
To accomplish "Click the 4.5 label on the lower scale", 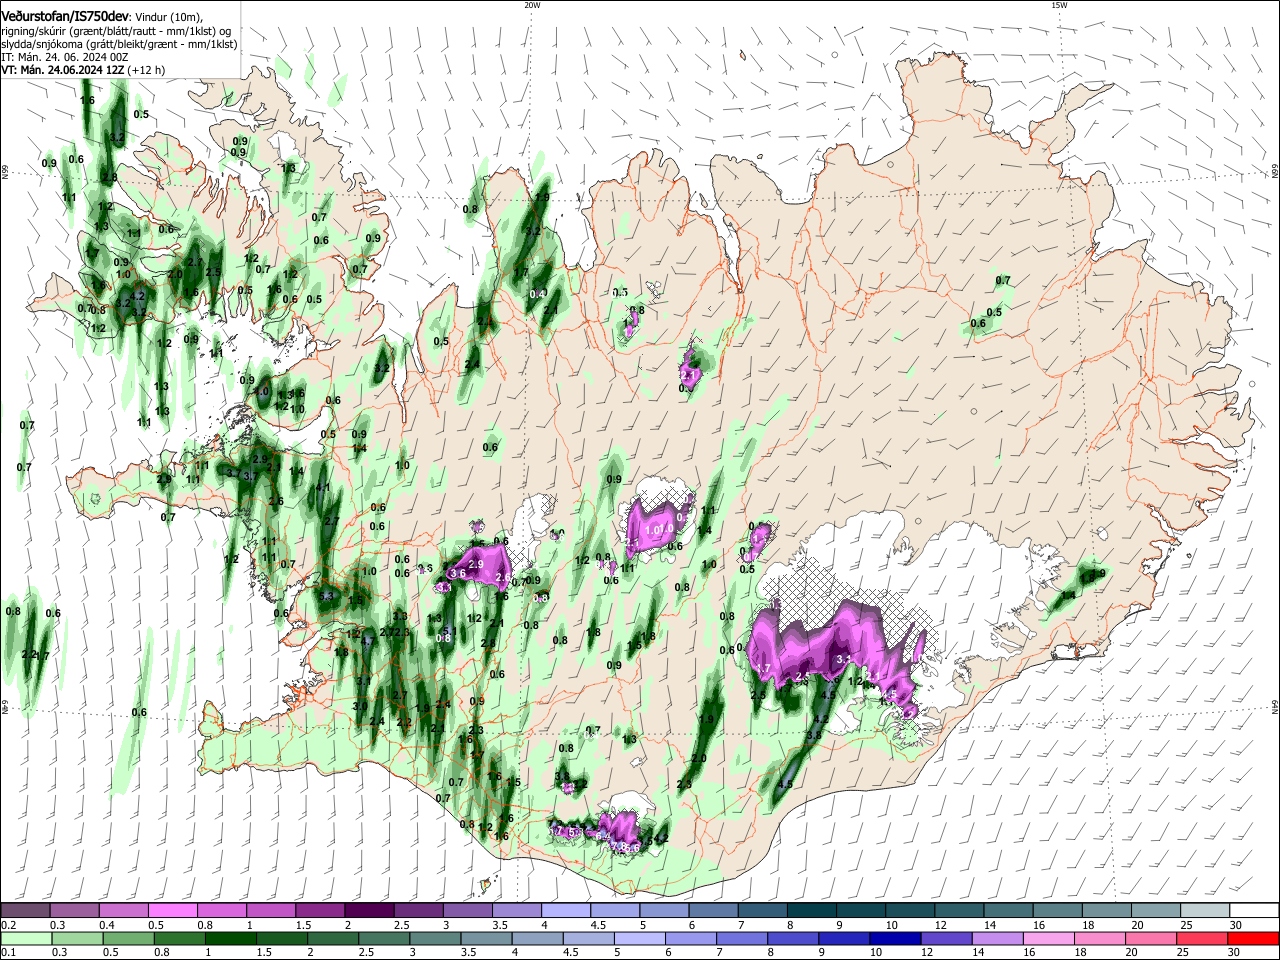I will point(571,953).
